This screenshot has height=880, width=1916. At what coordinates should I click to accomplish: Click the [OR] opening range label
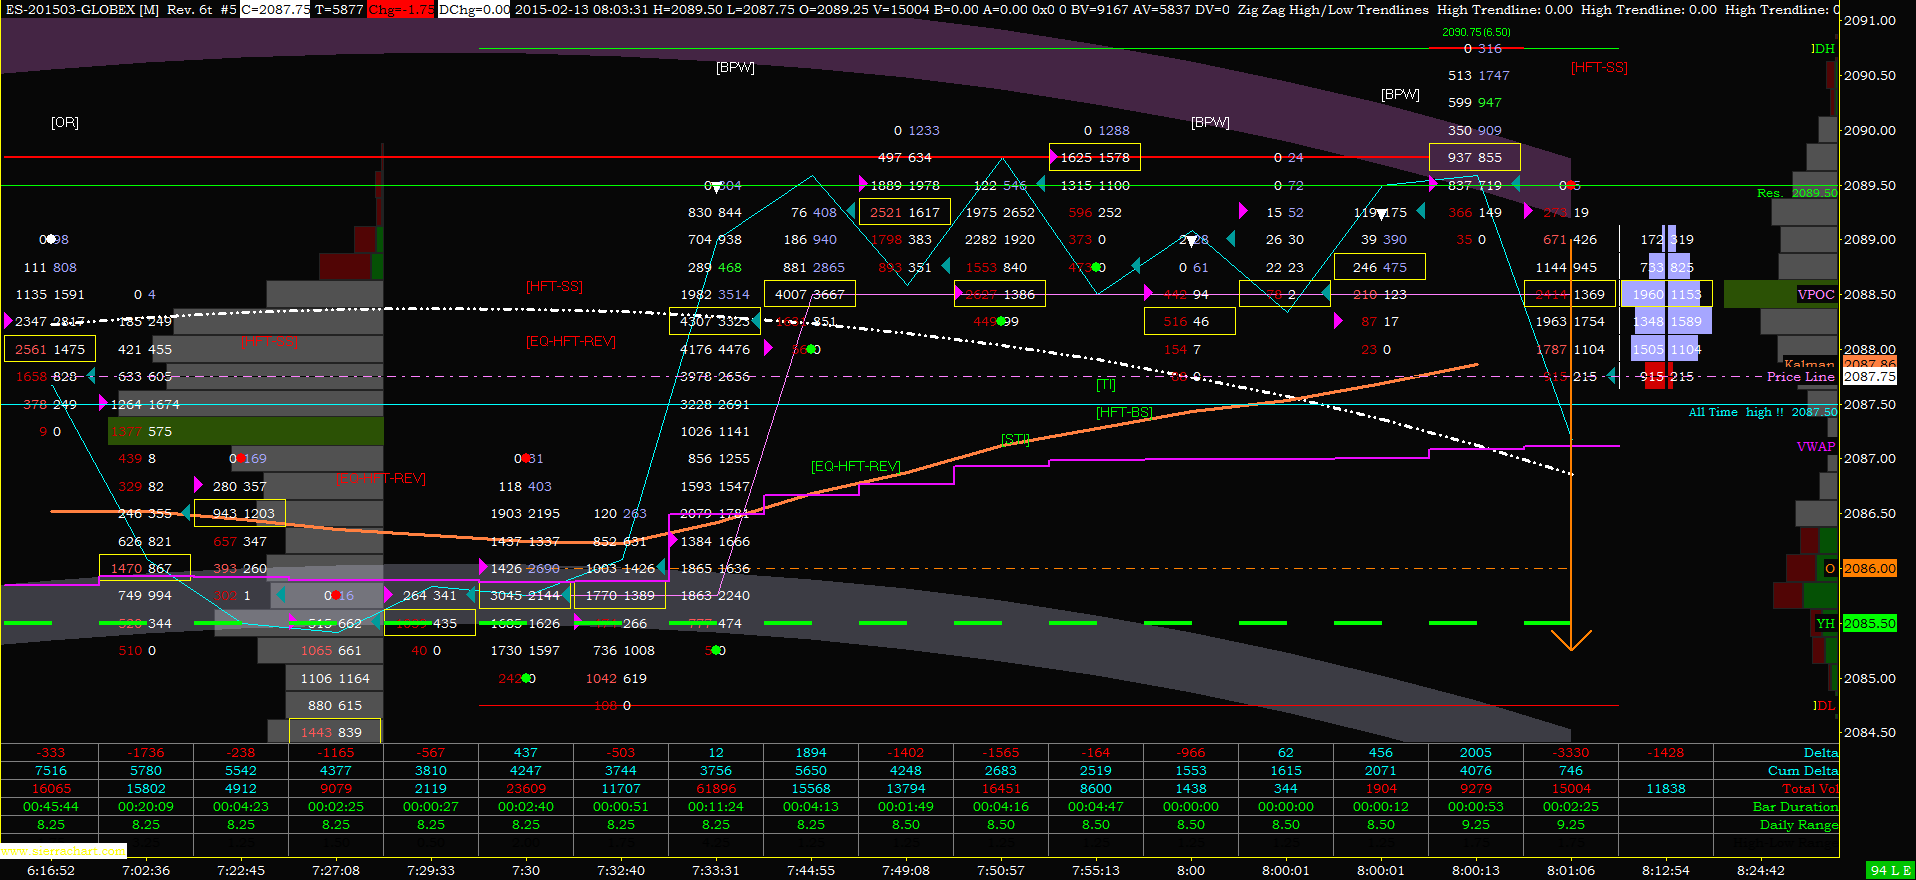[65, 122]
